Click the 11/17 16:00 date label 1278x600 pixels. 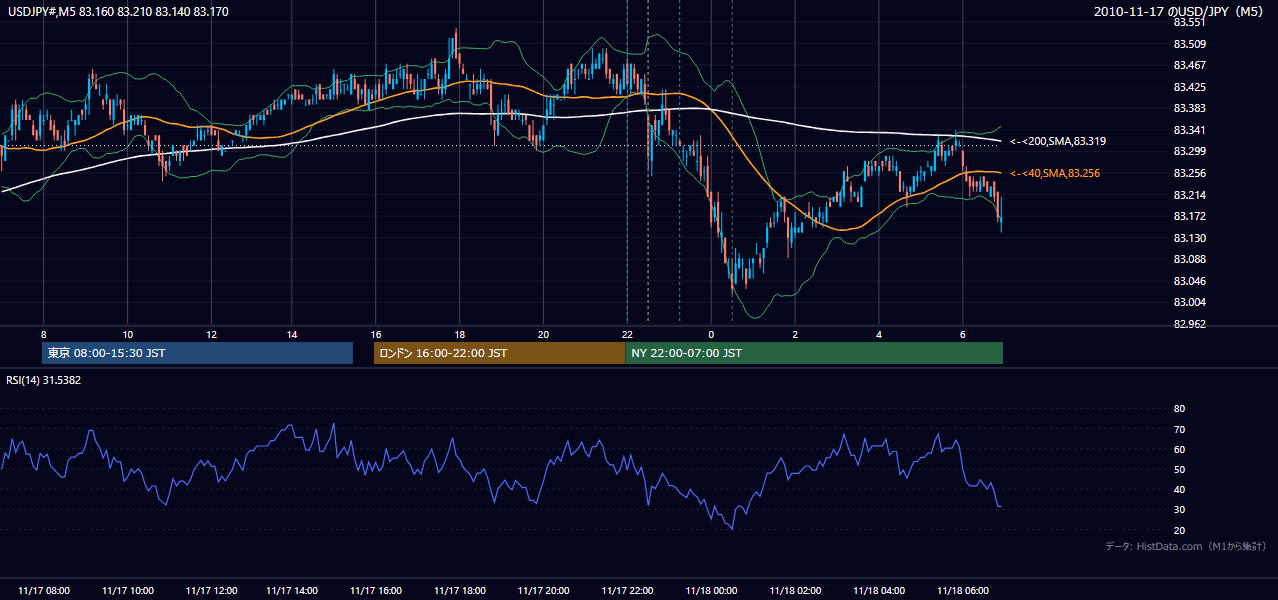(378, 591)
